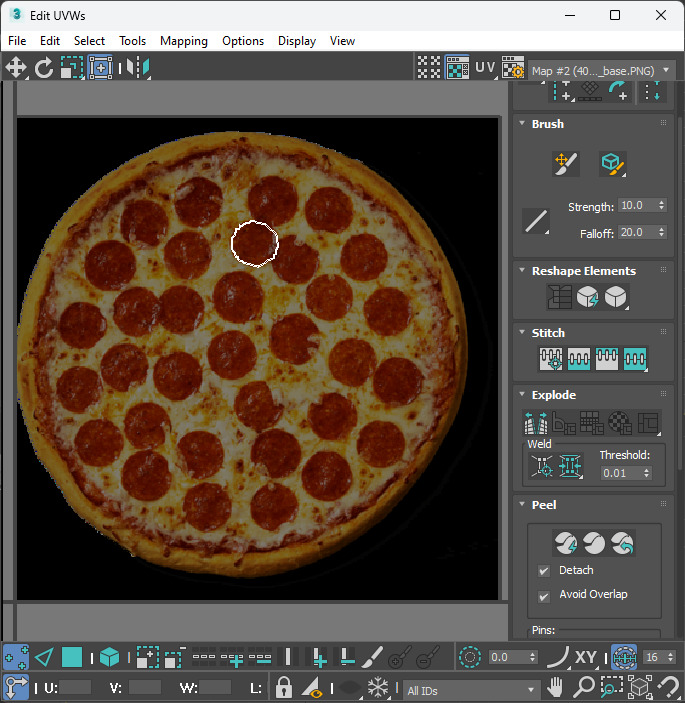
Task: Open the Tools menu
Action: (133, 41)
